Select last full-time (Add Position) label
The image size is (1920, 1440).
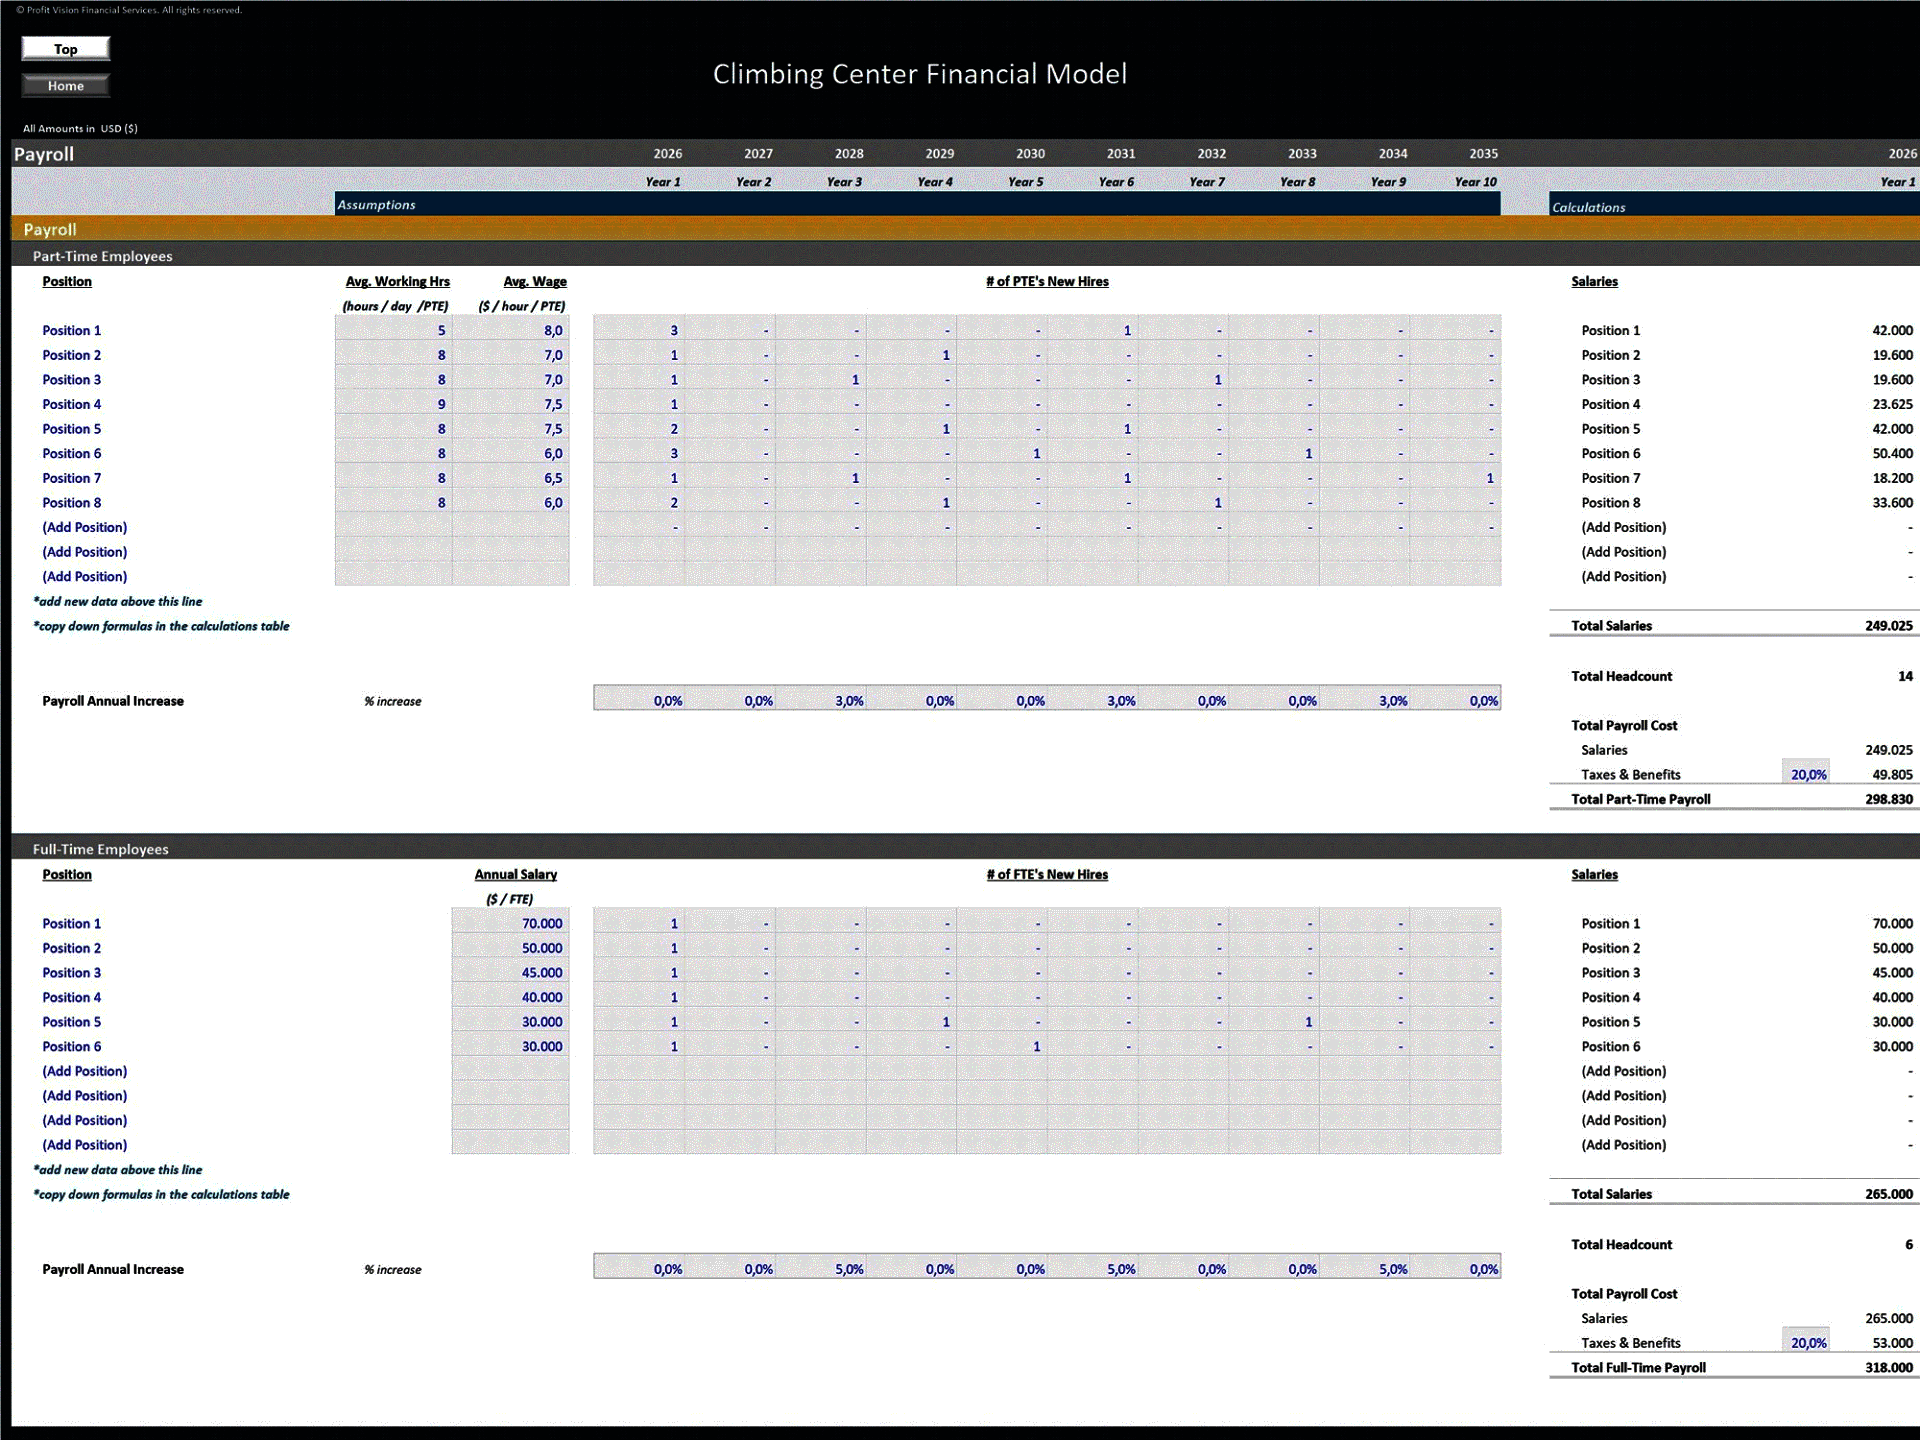[85, 1145]
